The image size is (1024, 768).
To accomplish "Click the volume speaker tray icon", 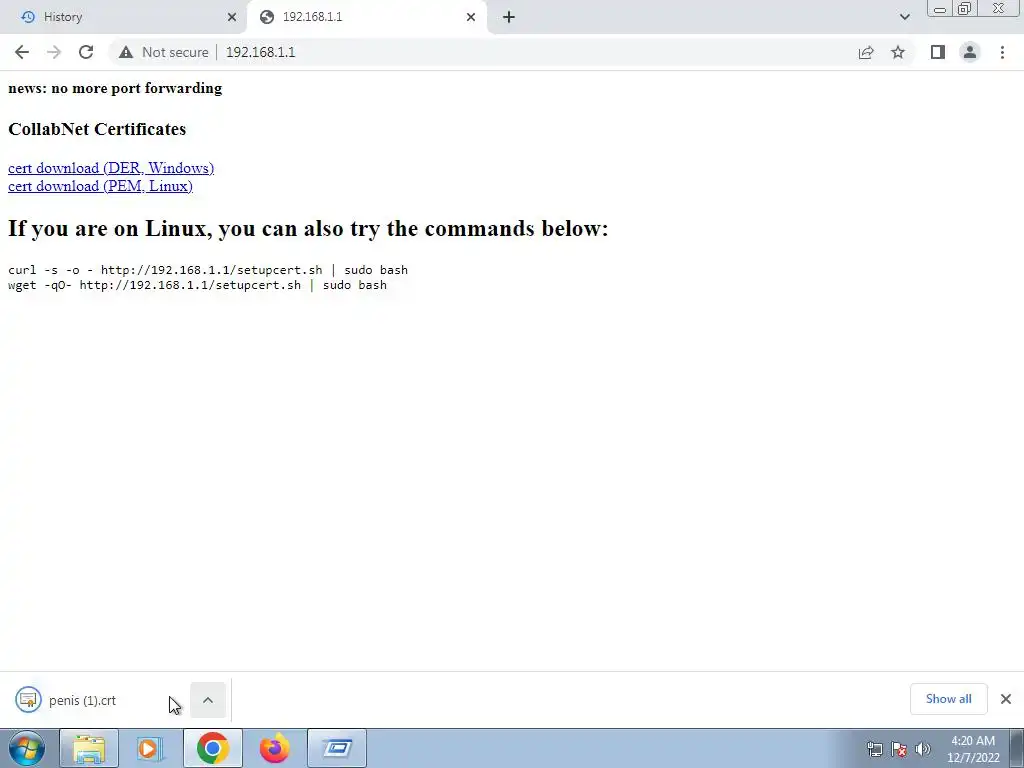I will [922, 749].
